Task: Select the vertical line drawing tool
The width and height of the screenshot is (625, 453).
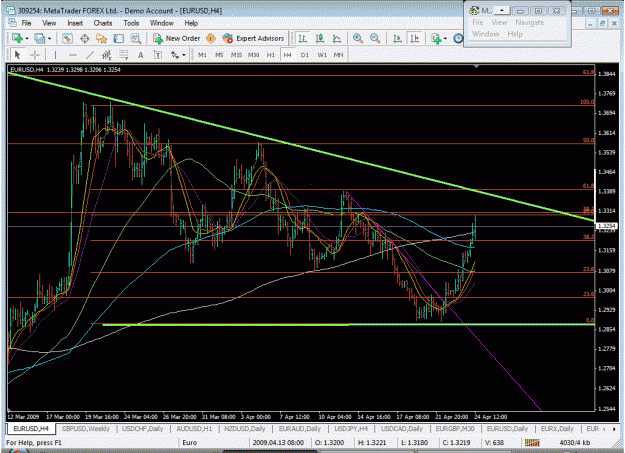Action: (55, 55)
